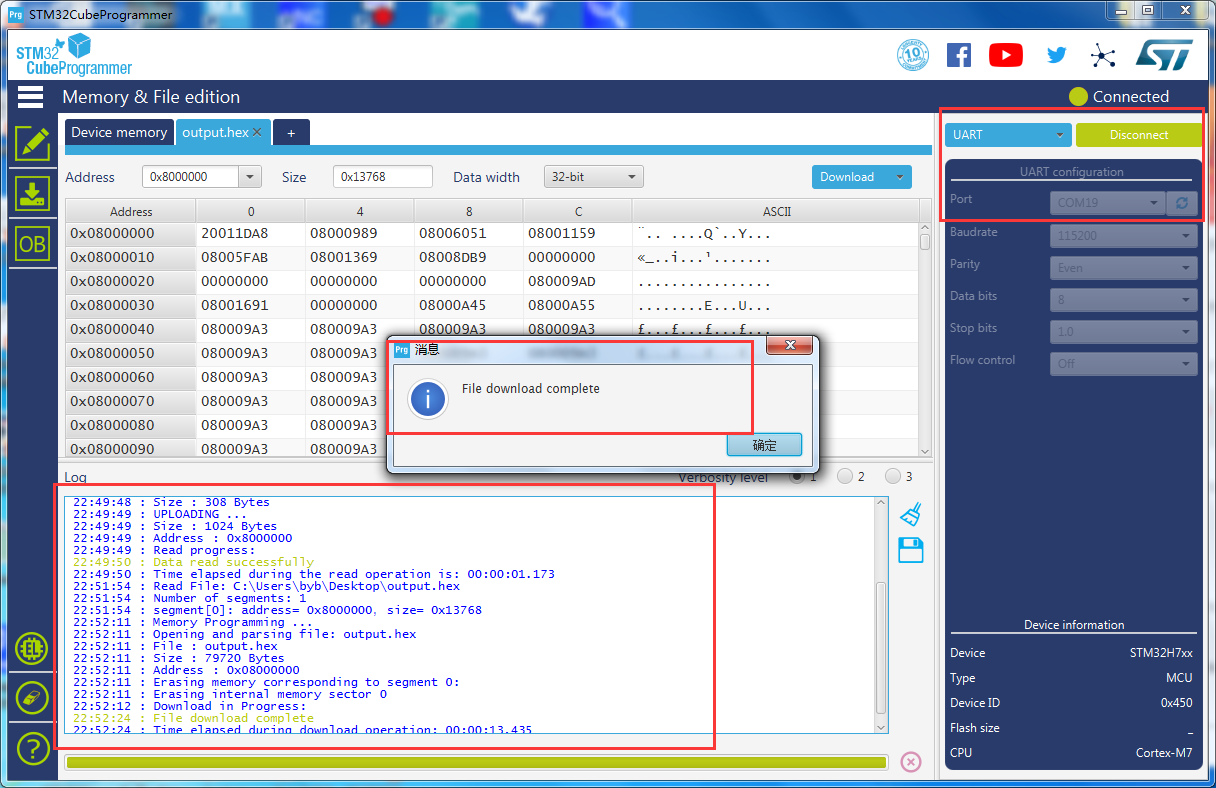Select verbosity level 1

[x=797, y=477]
